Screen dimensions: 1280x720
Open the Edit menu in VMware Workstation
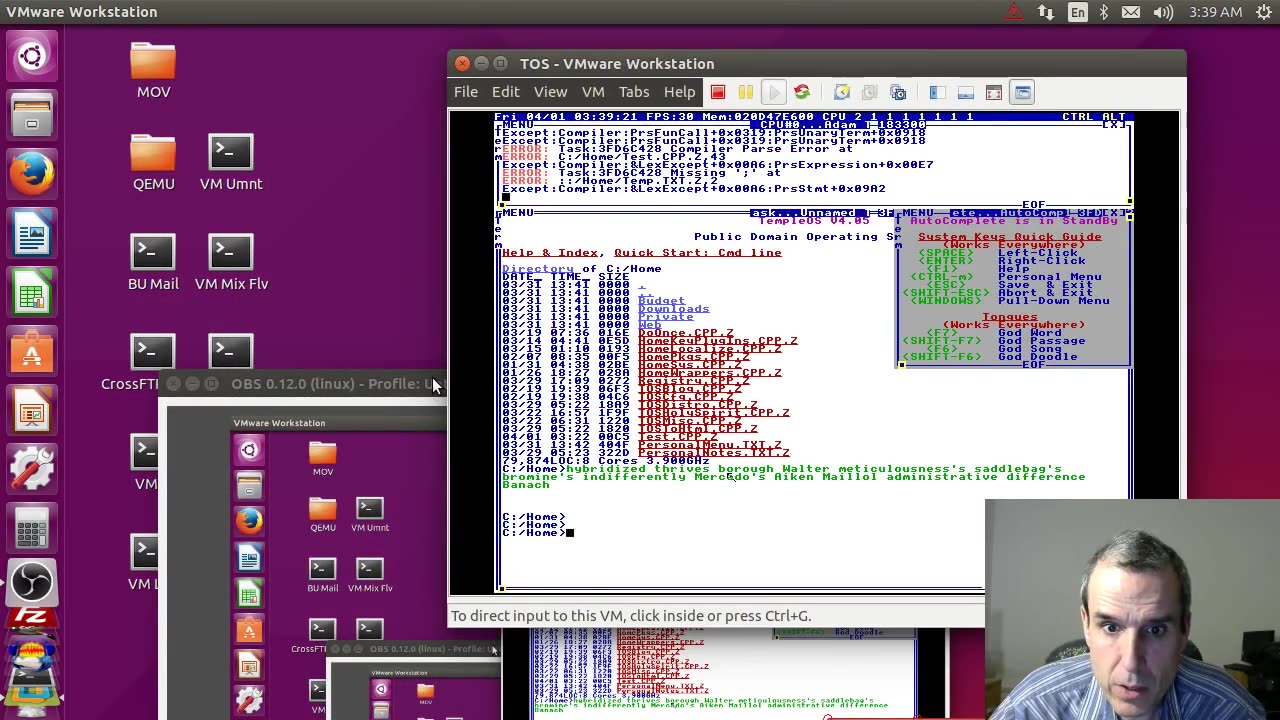[x=506, y=92]
